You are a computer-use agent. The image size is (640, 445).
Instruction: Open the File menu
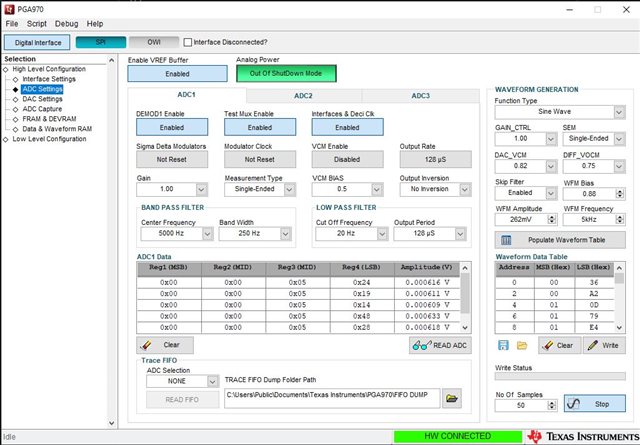coord(12,24)
